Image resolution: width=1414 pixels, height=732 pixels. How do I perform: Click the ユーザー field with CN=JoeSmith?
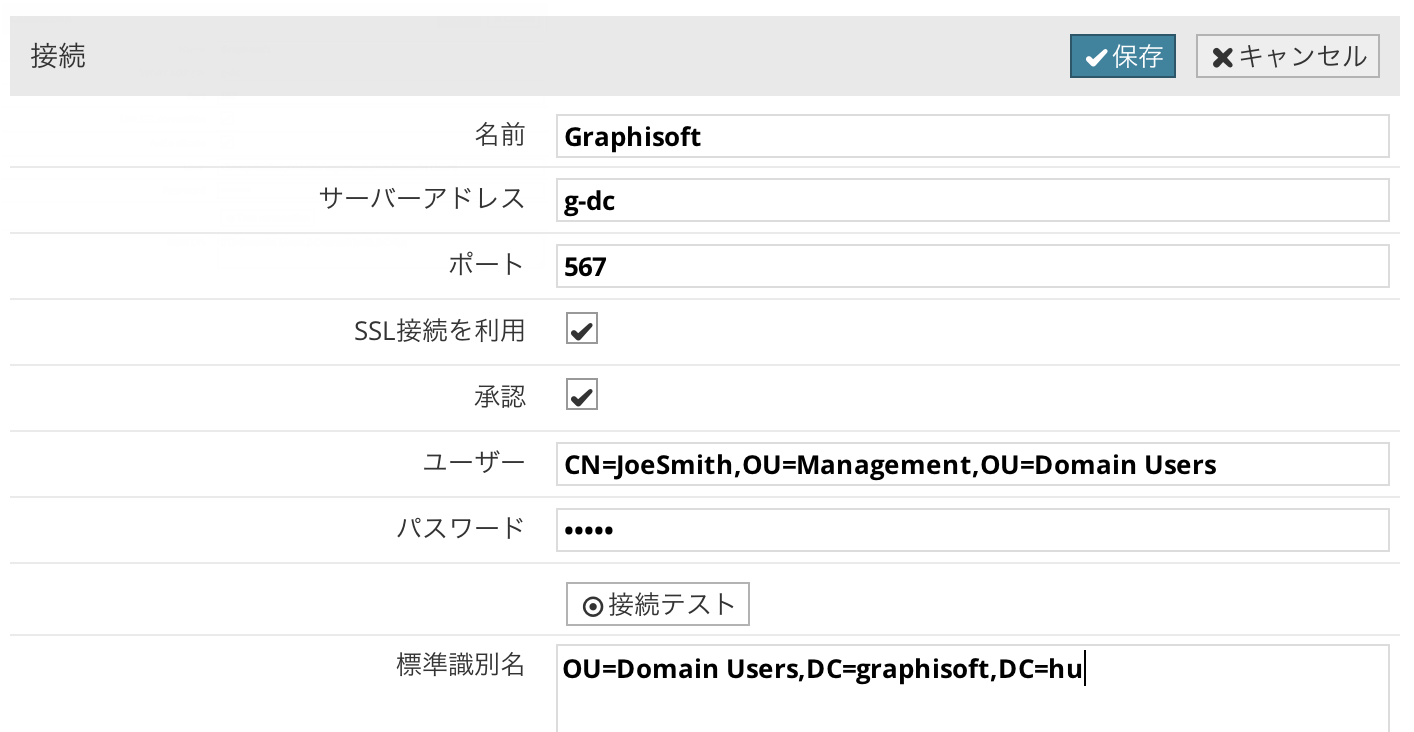[972, 464]
